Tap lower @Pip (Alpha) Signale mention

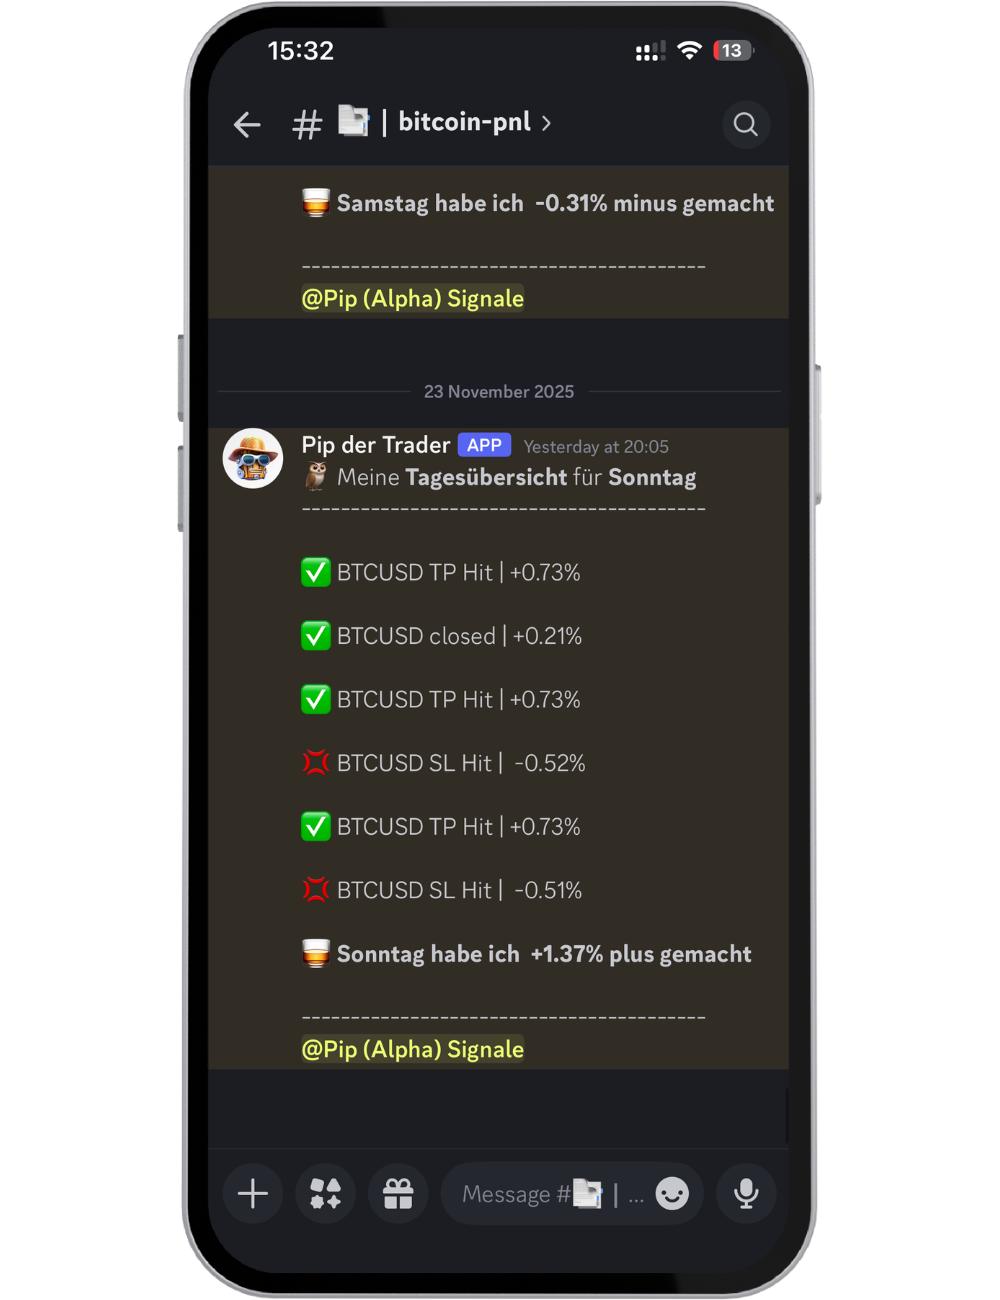[413, 1049]
